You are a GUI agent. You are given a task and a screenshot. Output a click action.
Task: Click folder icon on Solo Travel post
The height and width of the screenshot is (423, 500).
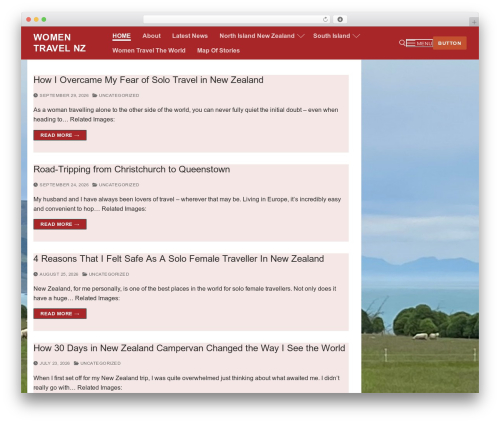[95, 95]
